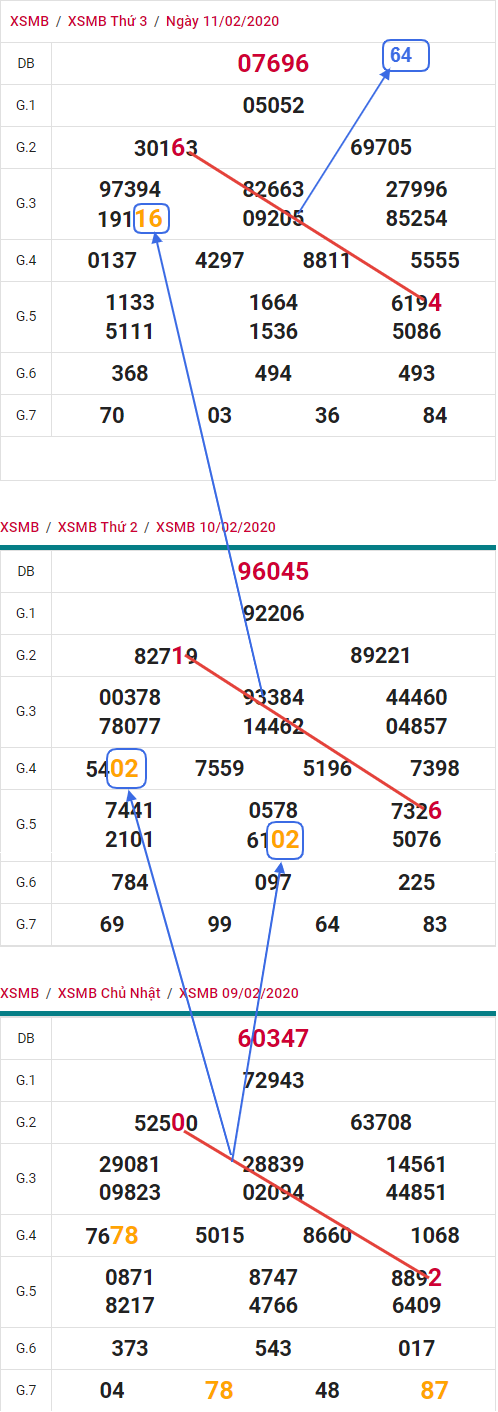
Task: Click the number 5555 in G.4 row
Action: (434, 261)
